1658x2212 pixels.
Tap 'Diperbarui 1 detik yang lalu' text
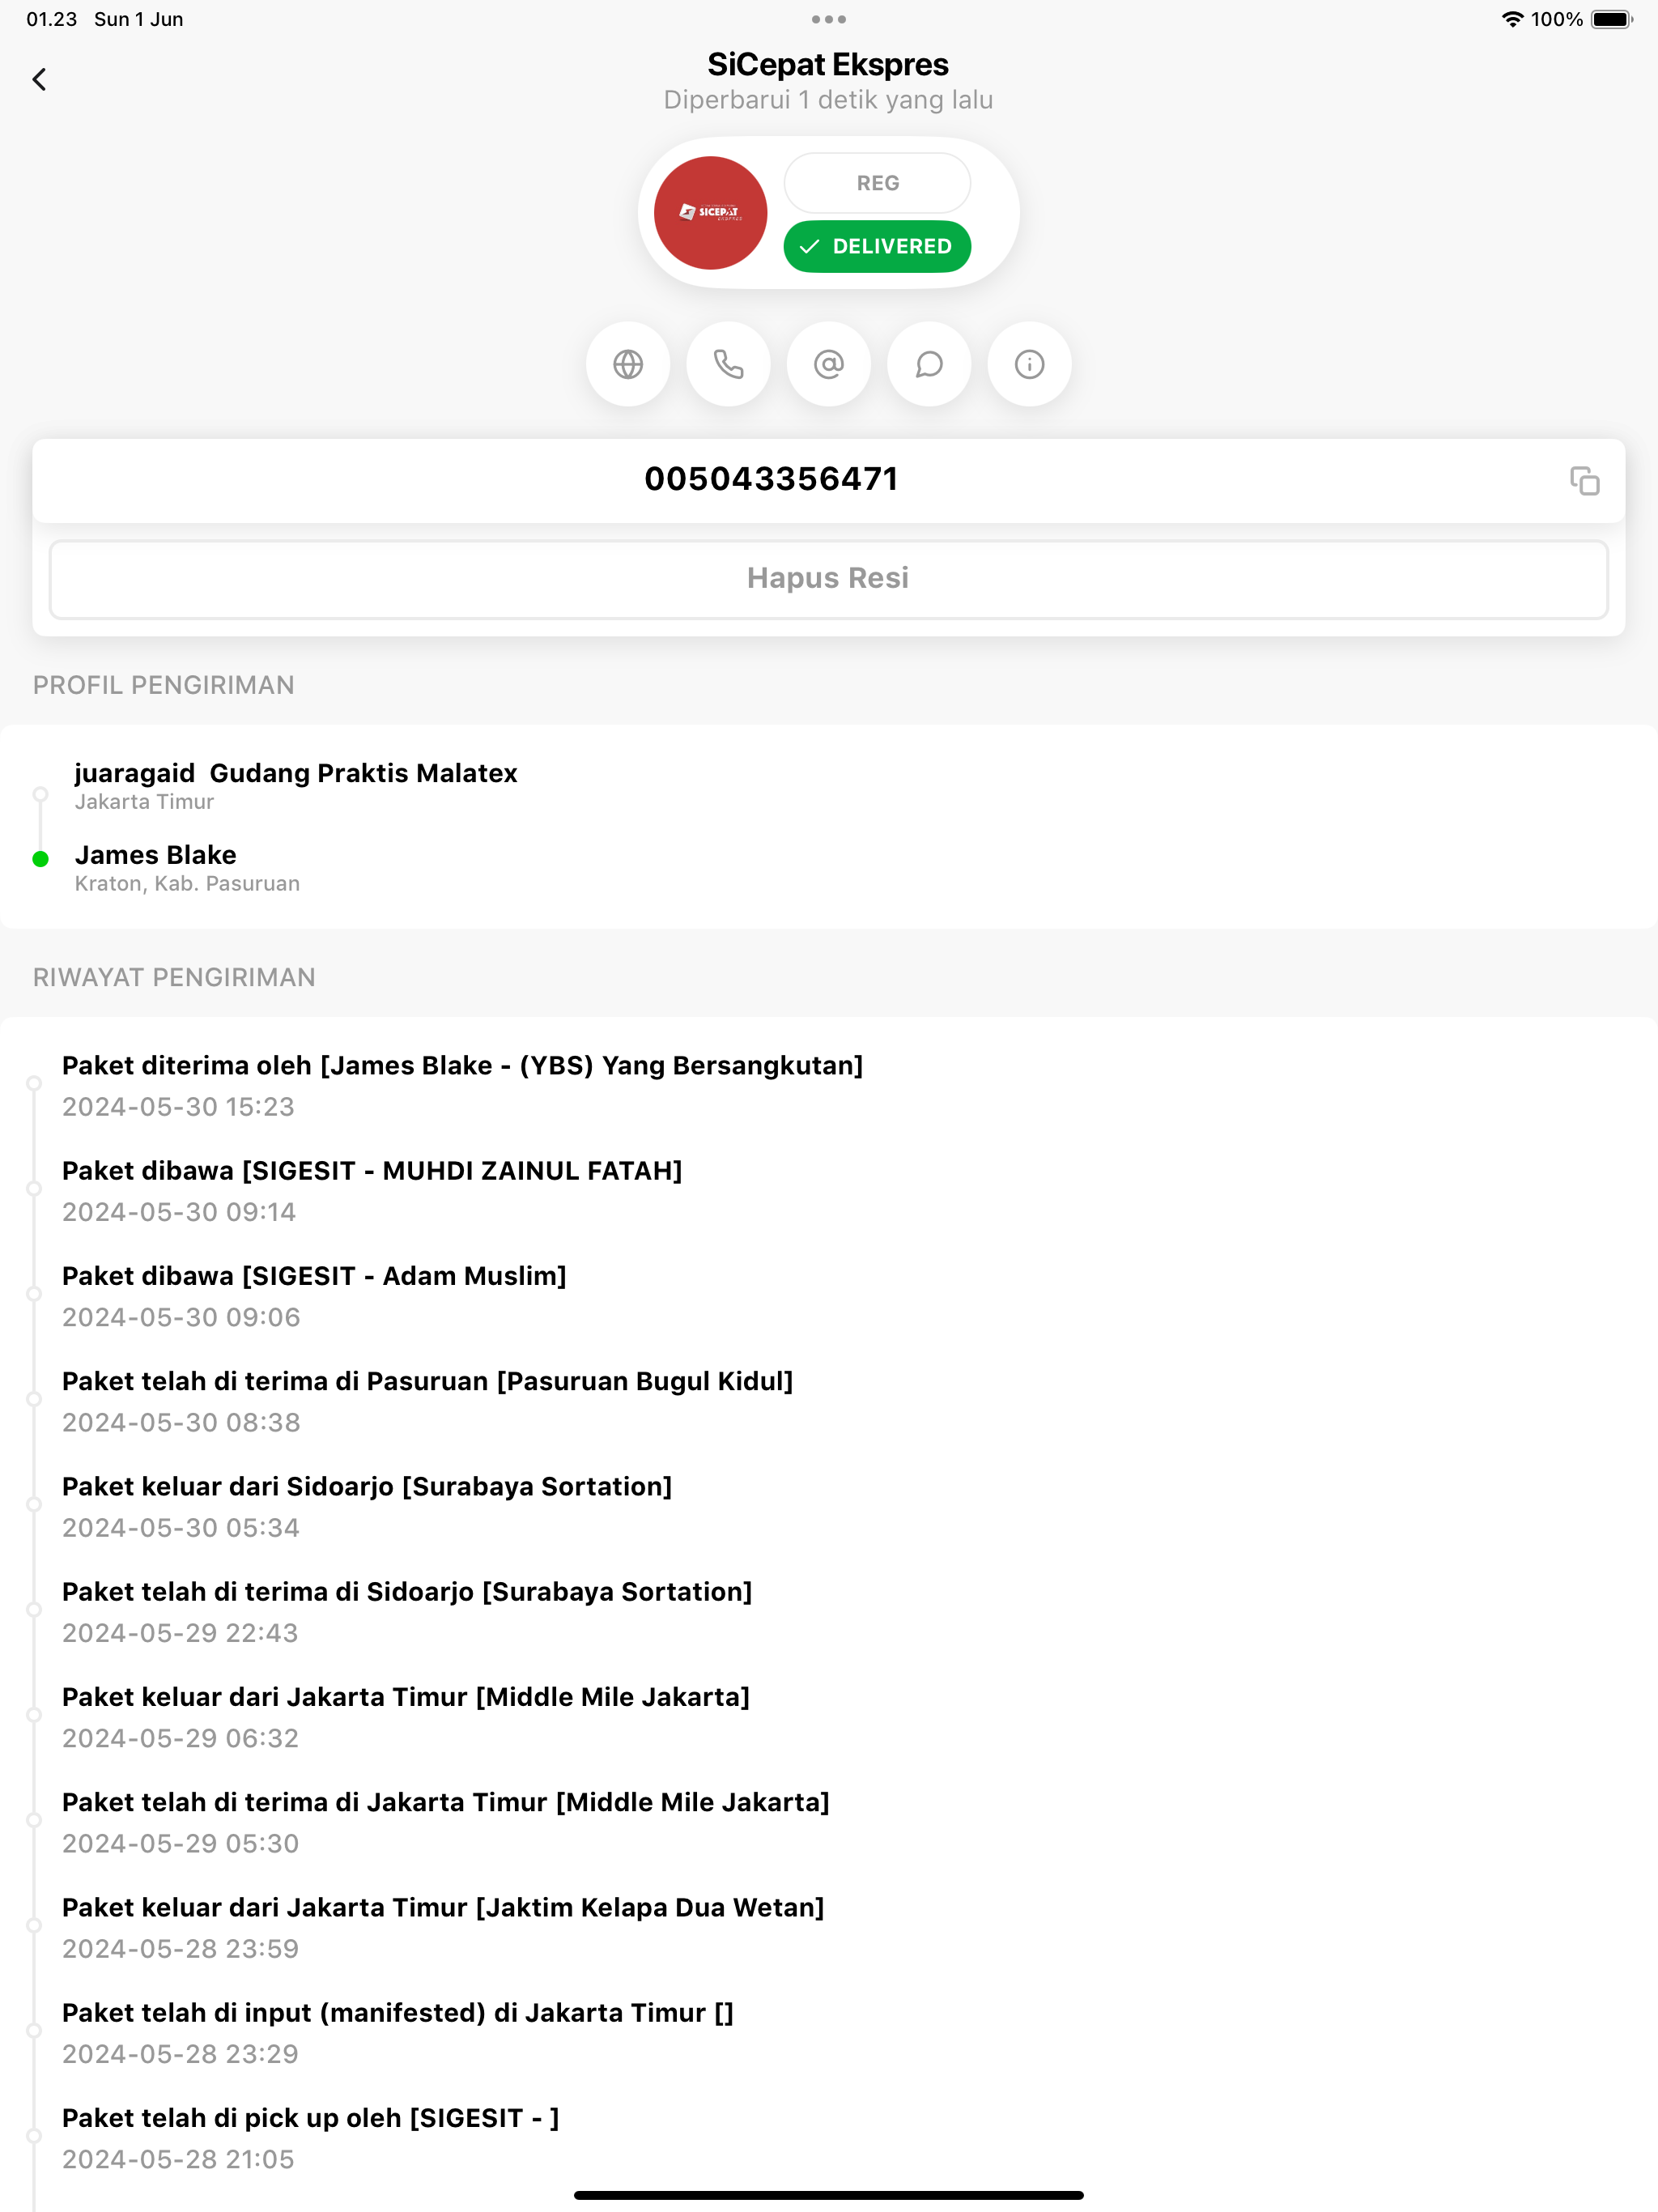tap(828, 100)
